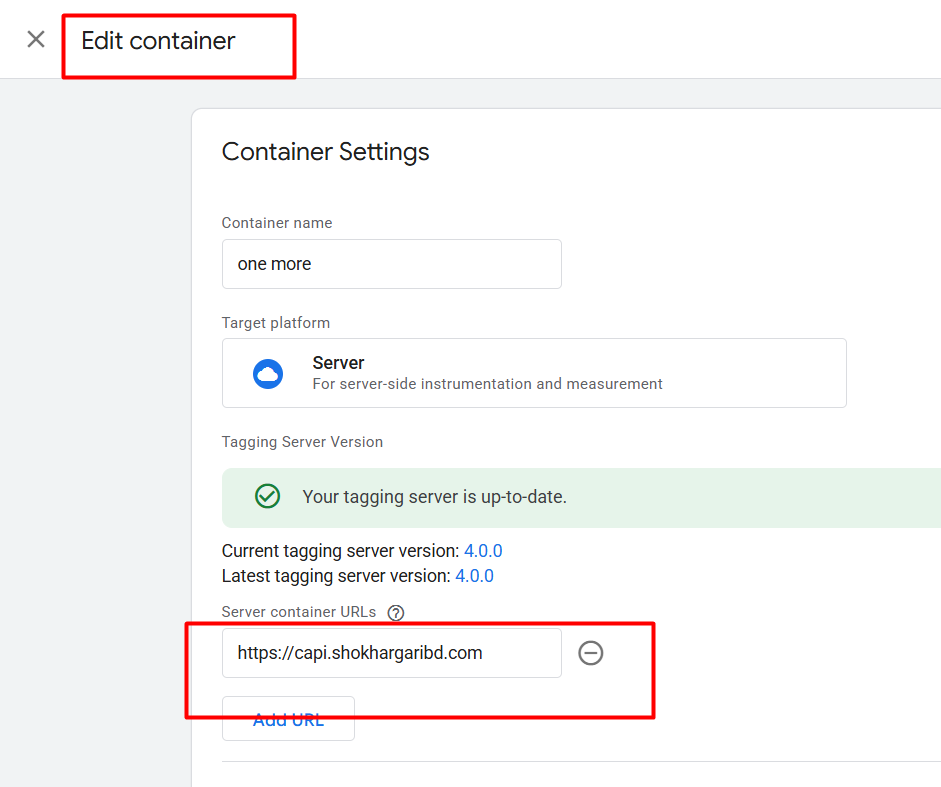Select the Server target platform card
The image size is (941, 787).
click(534, 373)
